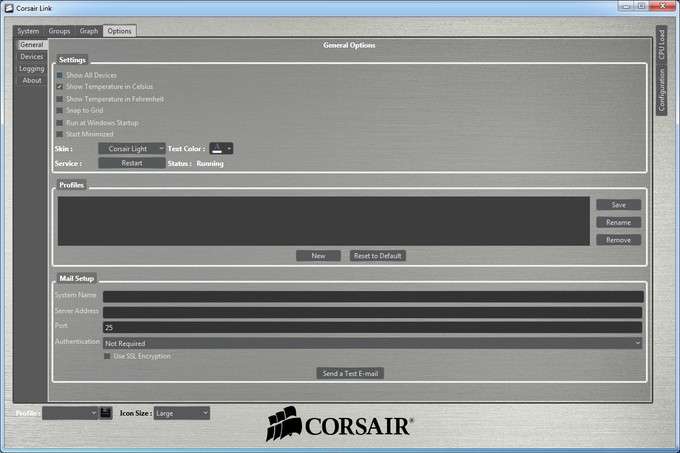
Task: Click Send a Test E-mail button
Action: click(350, 373)
